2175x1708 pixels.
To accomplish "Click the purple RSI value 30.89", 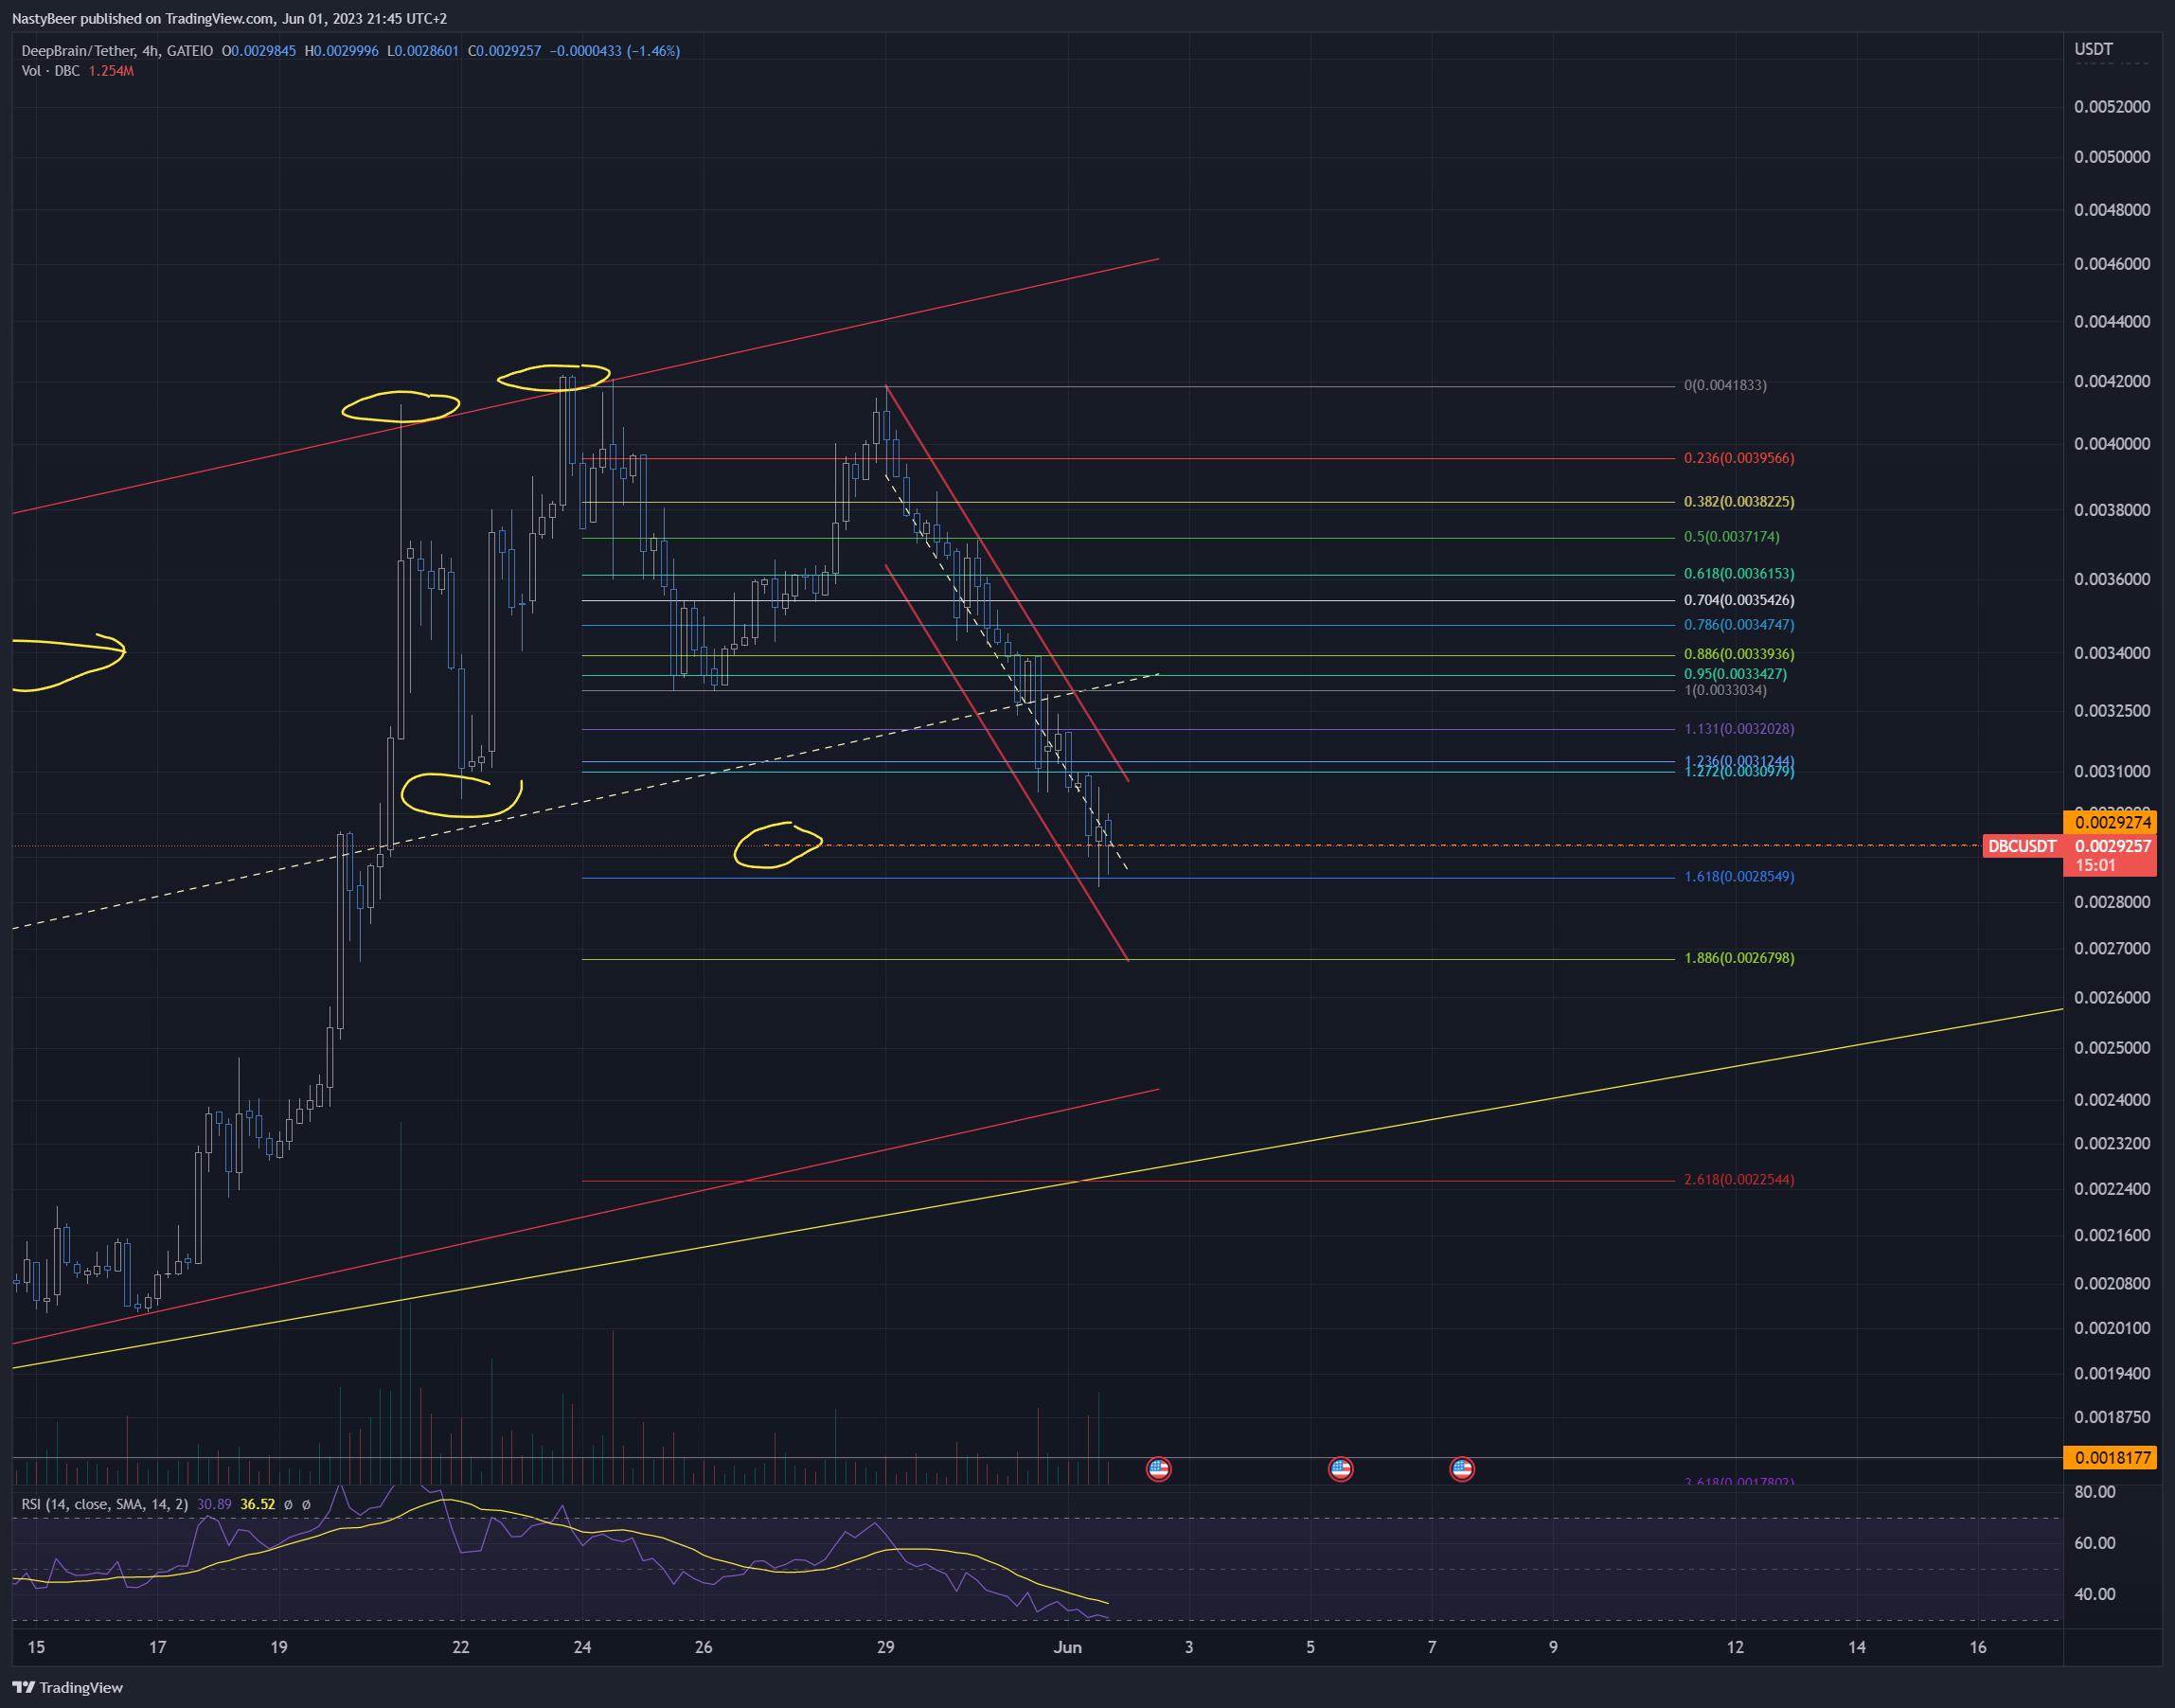I will pyautogui.click(x=214, y=1504).
